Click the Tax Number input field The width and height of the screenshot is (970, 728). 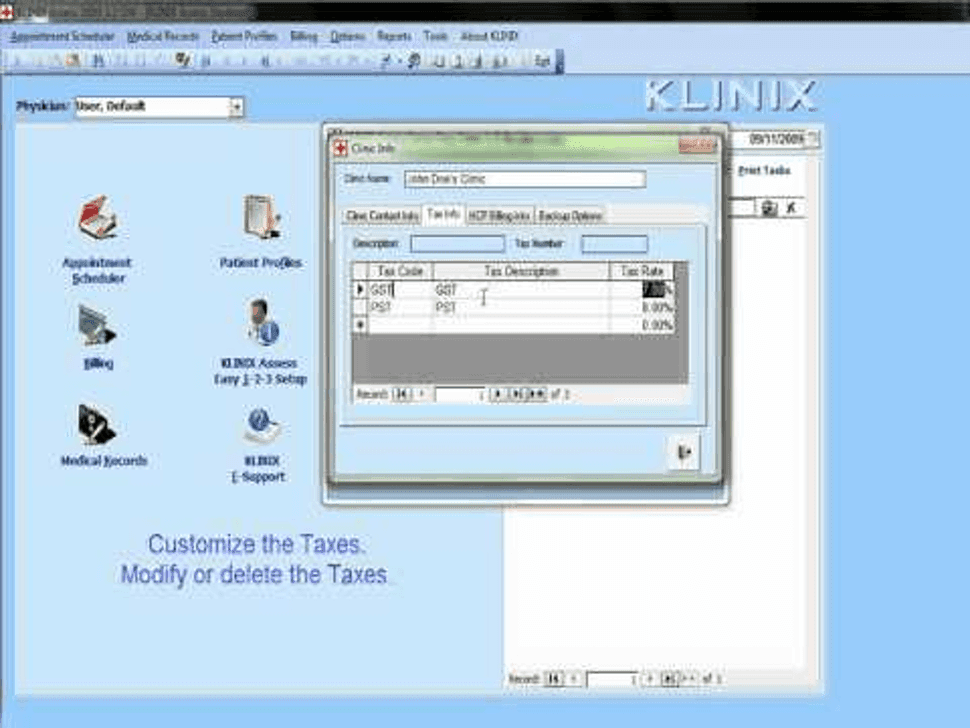[614, 244]
